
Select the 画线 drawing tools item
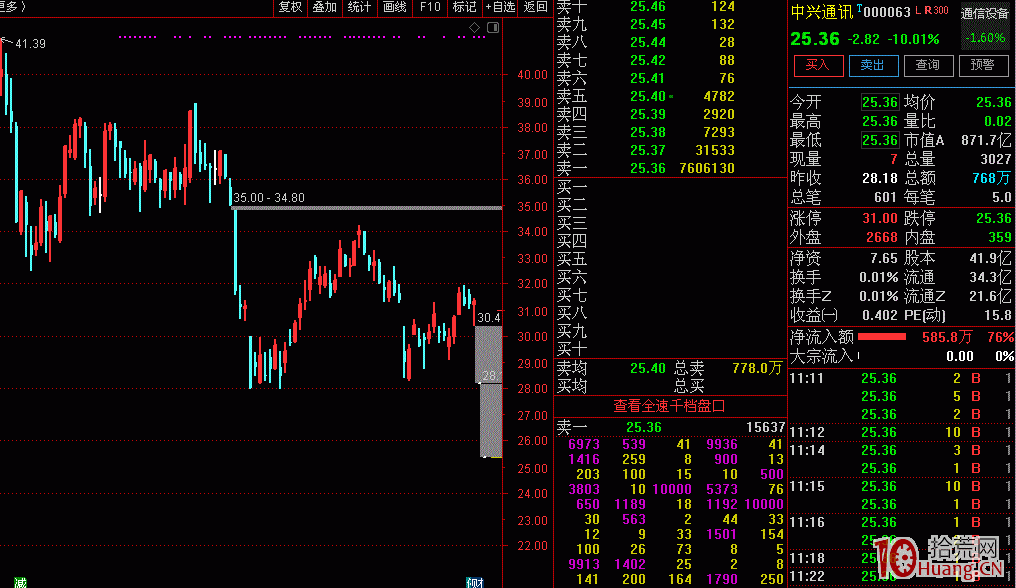(x=394, y=7)
